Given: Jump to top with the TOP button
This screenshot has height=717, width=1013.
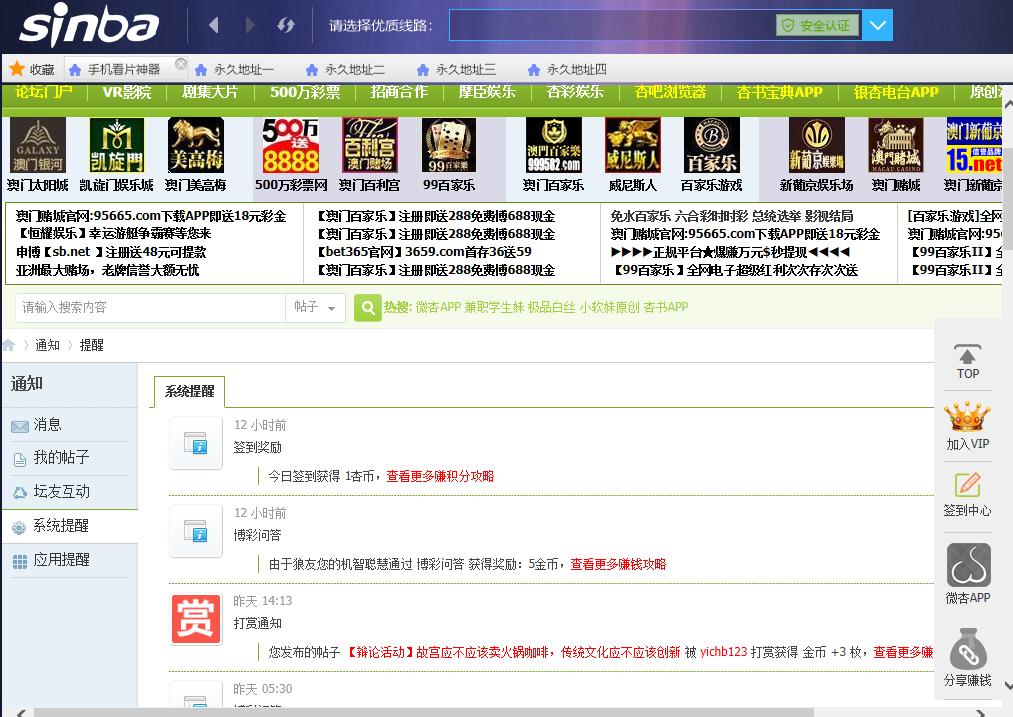Looking at the screenshot, I should (967, 362).
